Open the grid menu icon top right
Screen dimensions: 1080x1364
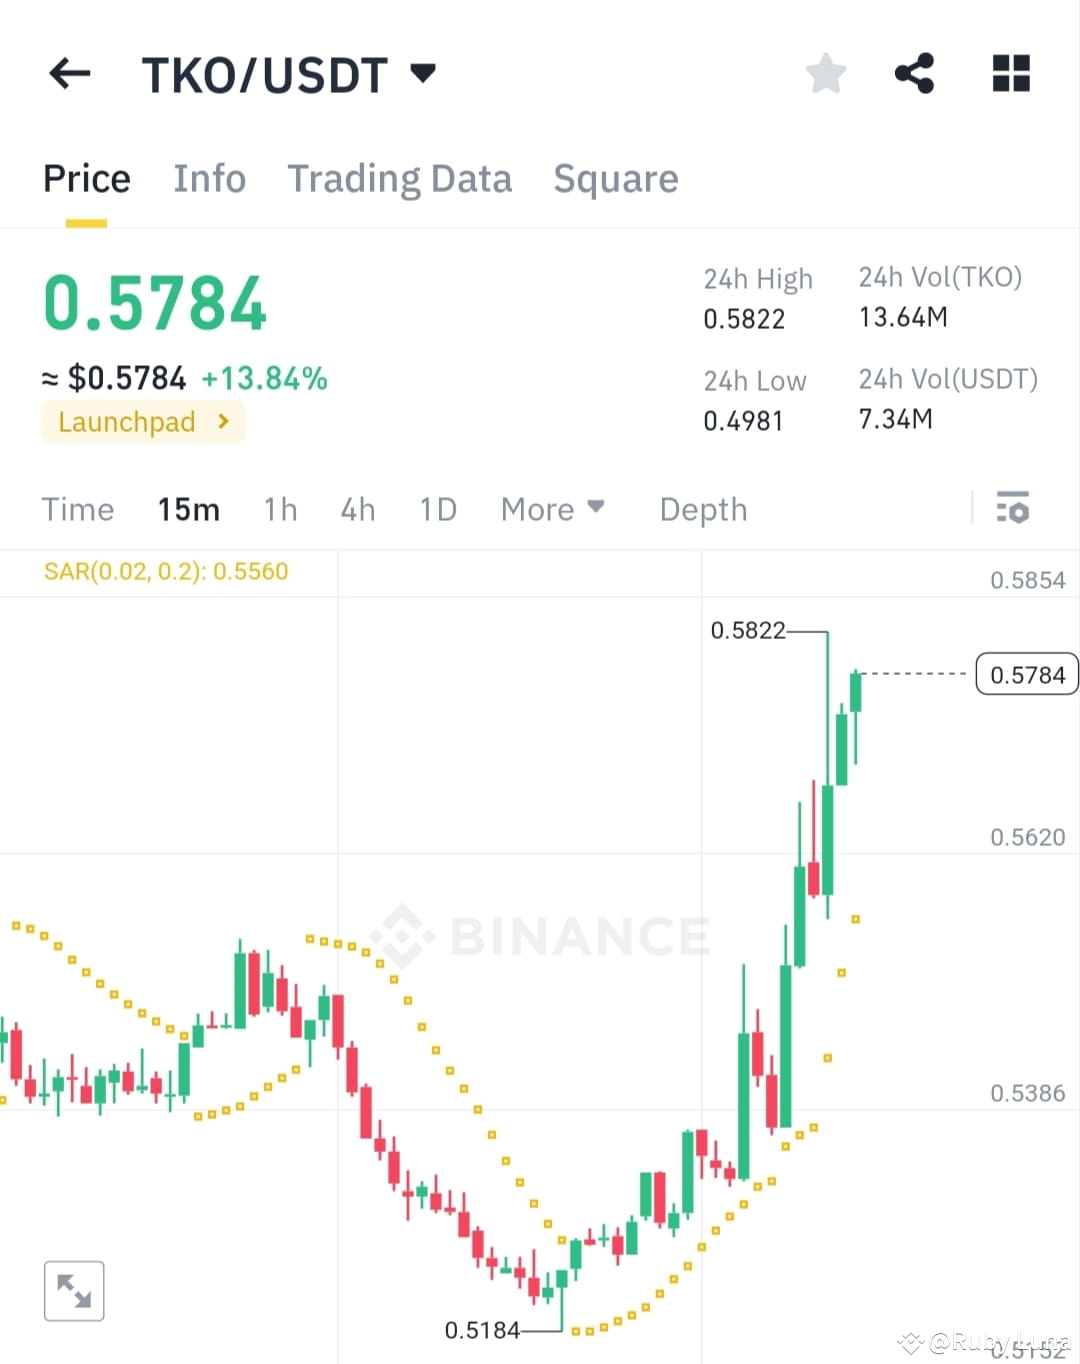tap(1010, 73)
